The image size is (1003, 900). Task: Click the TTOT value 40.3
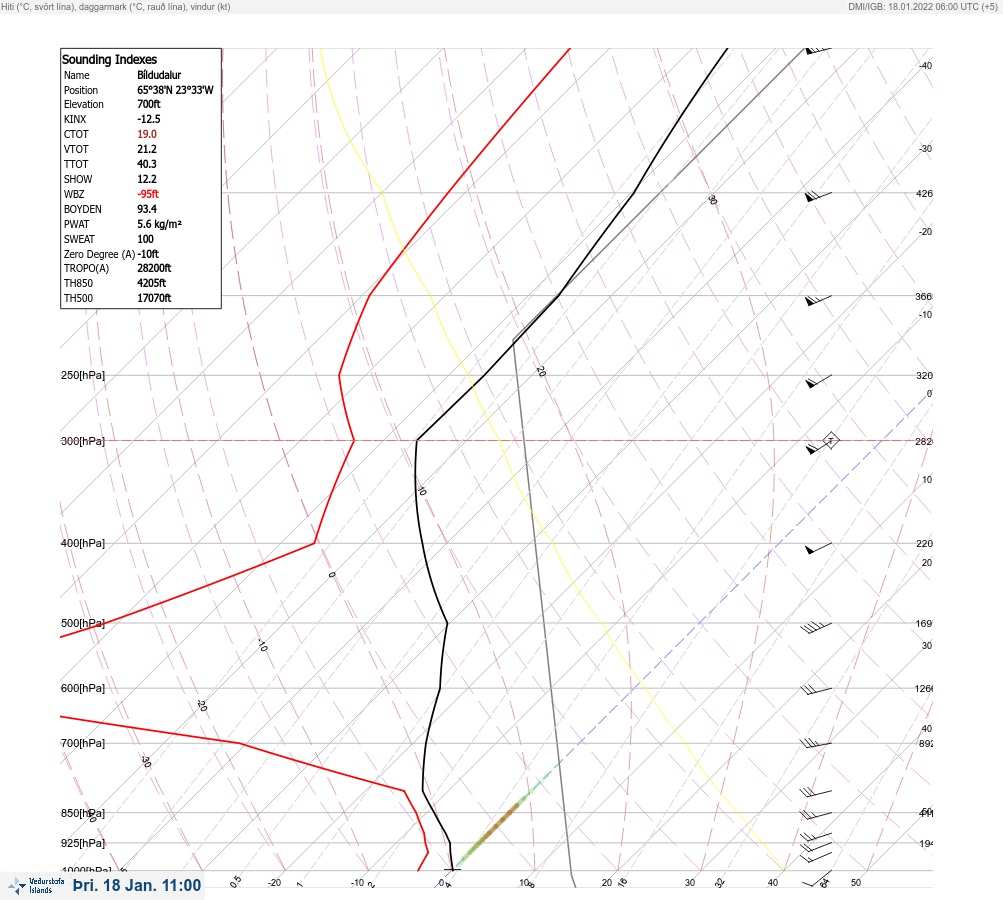pos(146,164)
